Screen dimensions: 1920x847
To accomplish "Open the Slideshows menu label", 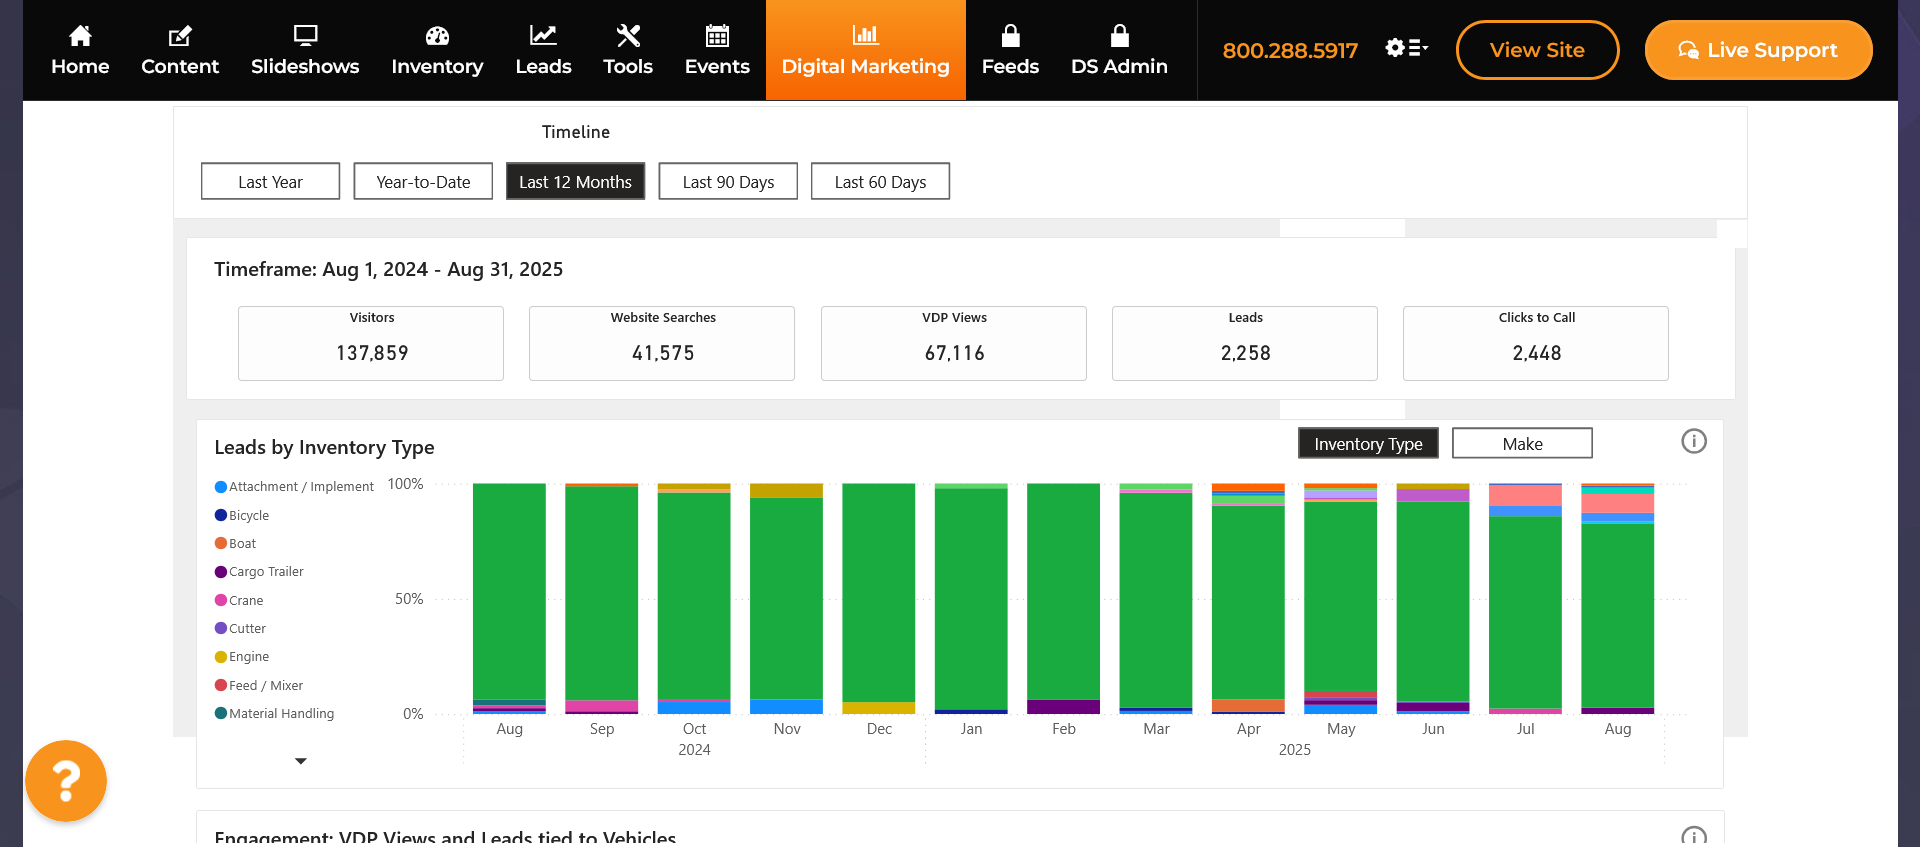I will (x=305, y=66).
